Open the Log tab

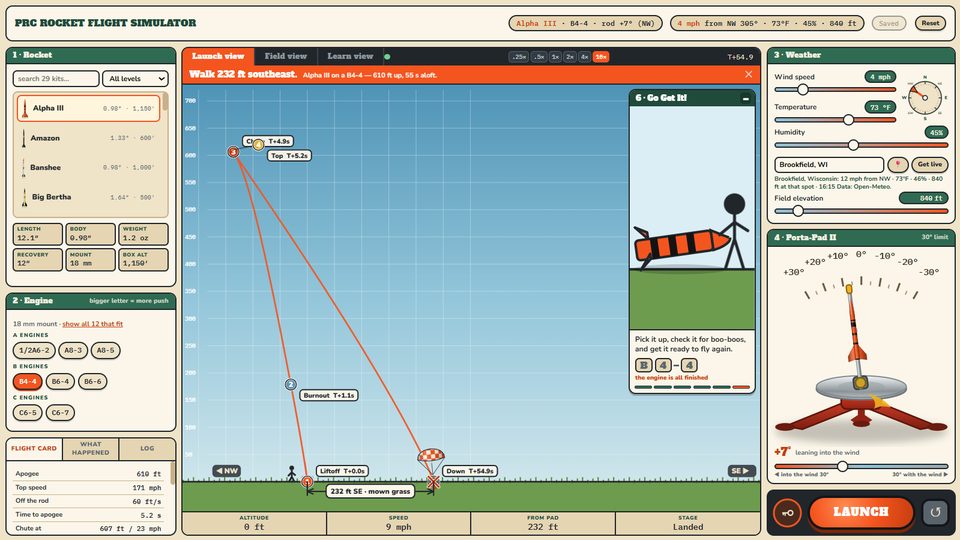(x=147, y=449)
